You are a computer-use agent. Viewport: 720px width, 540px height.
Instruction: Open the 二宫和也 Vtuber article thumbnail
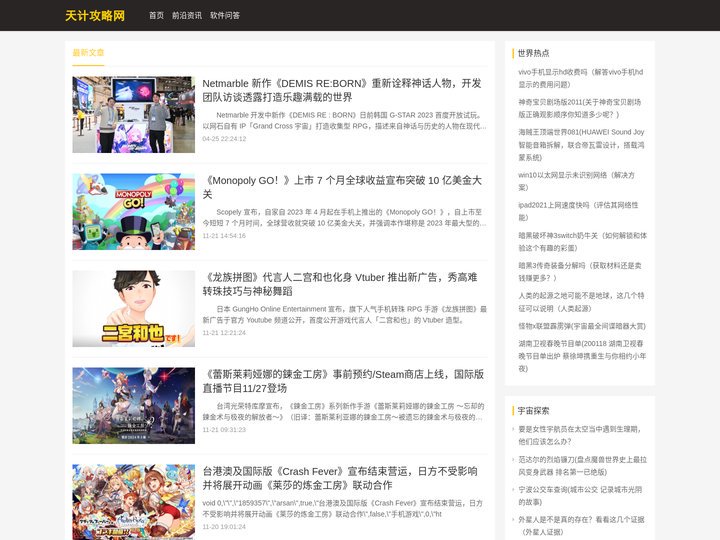pyautogui.click(x=134, y=309)
